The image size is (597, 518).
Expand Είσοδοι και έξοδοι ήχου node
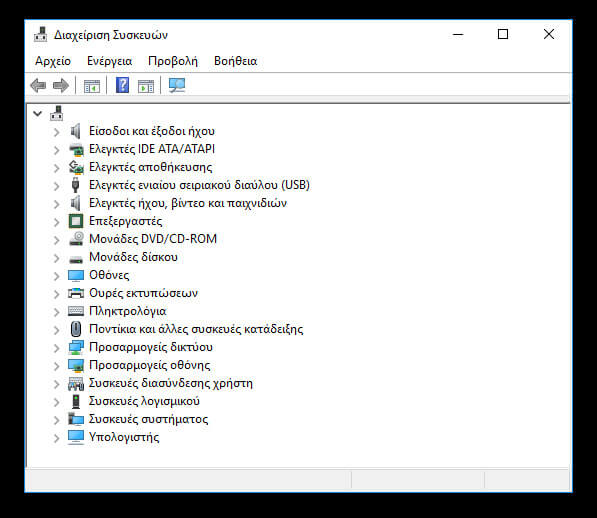(56, 132)
